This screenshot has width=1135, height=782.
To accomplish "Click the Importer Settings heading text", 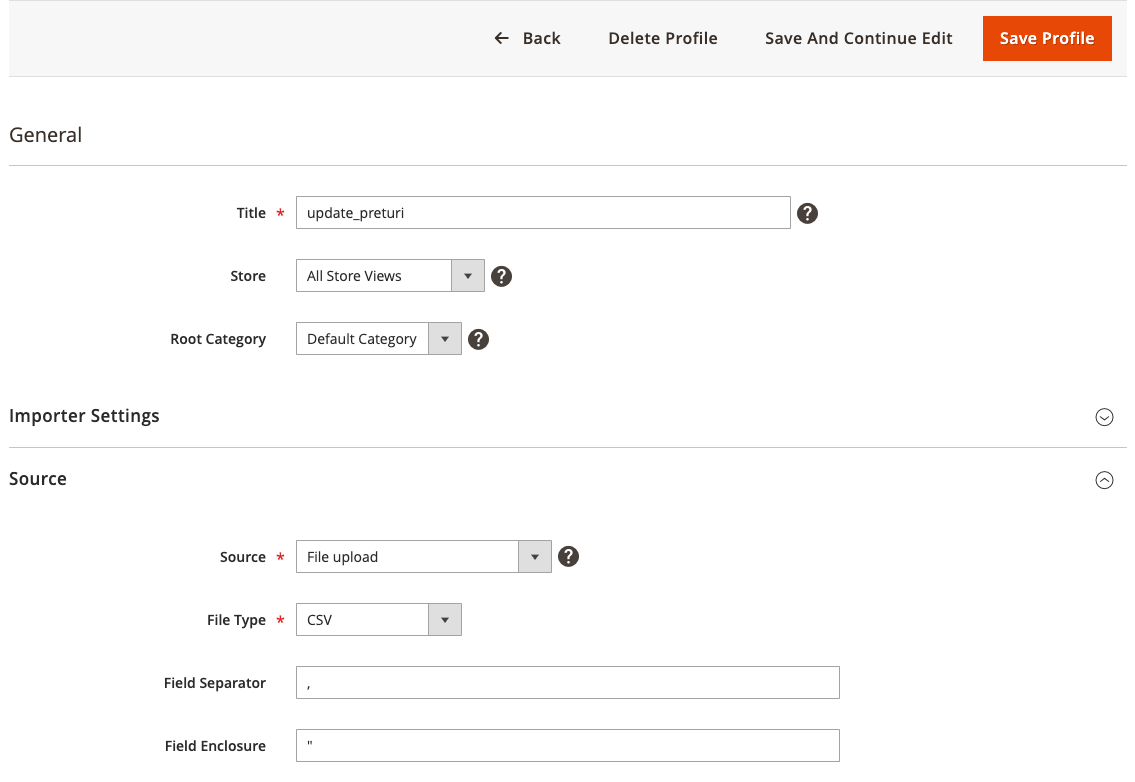I will (84, 416).
